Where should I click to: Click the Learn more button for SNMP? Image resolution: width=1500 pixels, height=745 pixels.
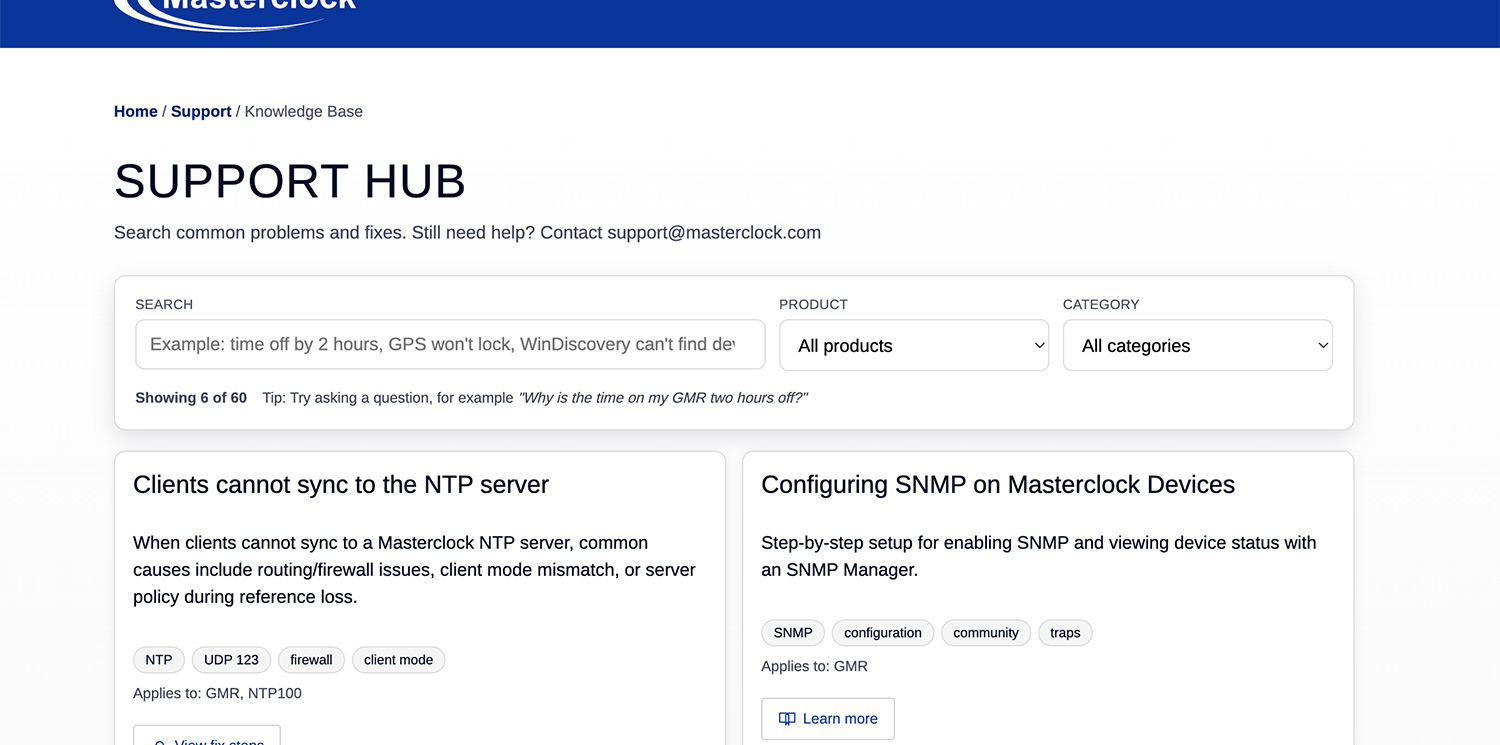(828, 718)
